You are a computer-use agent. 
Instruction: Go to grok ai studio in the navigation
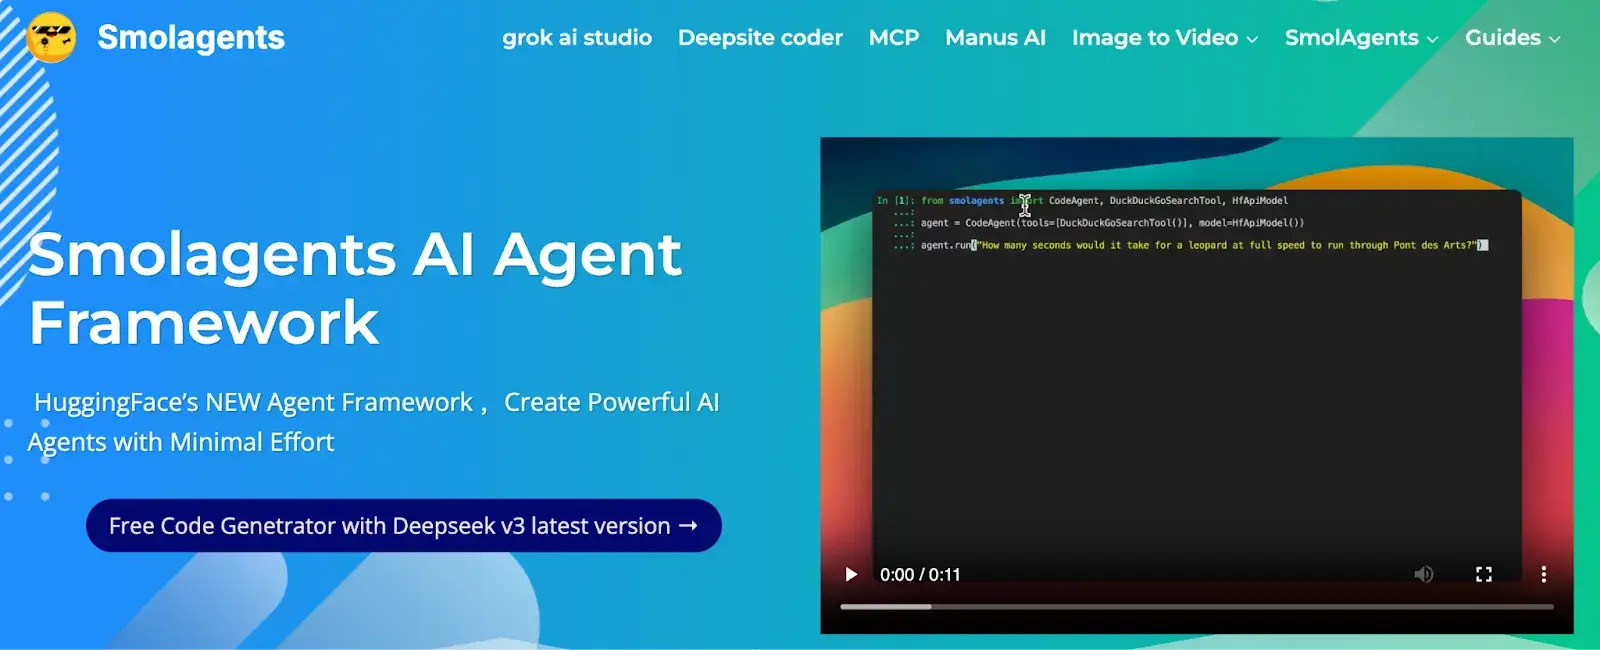click(577, 38)
